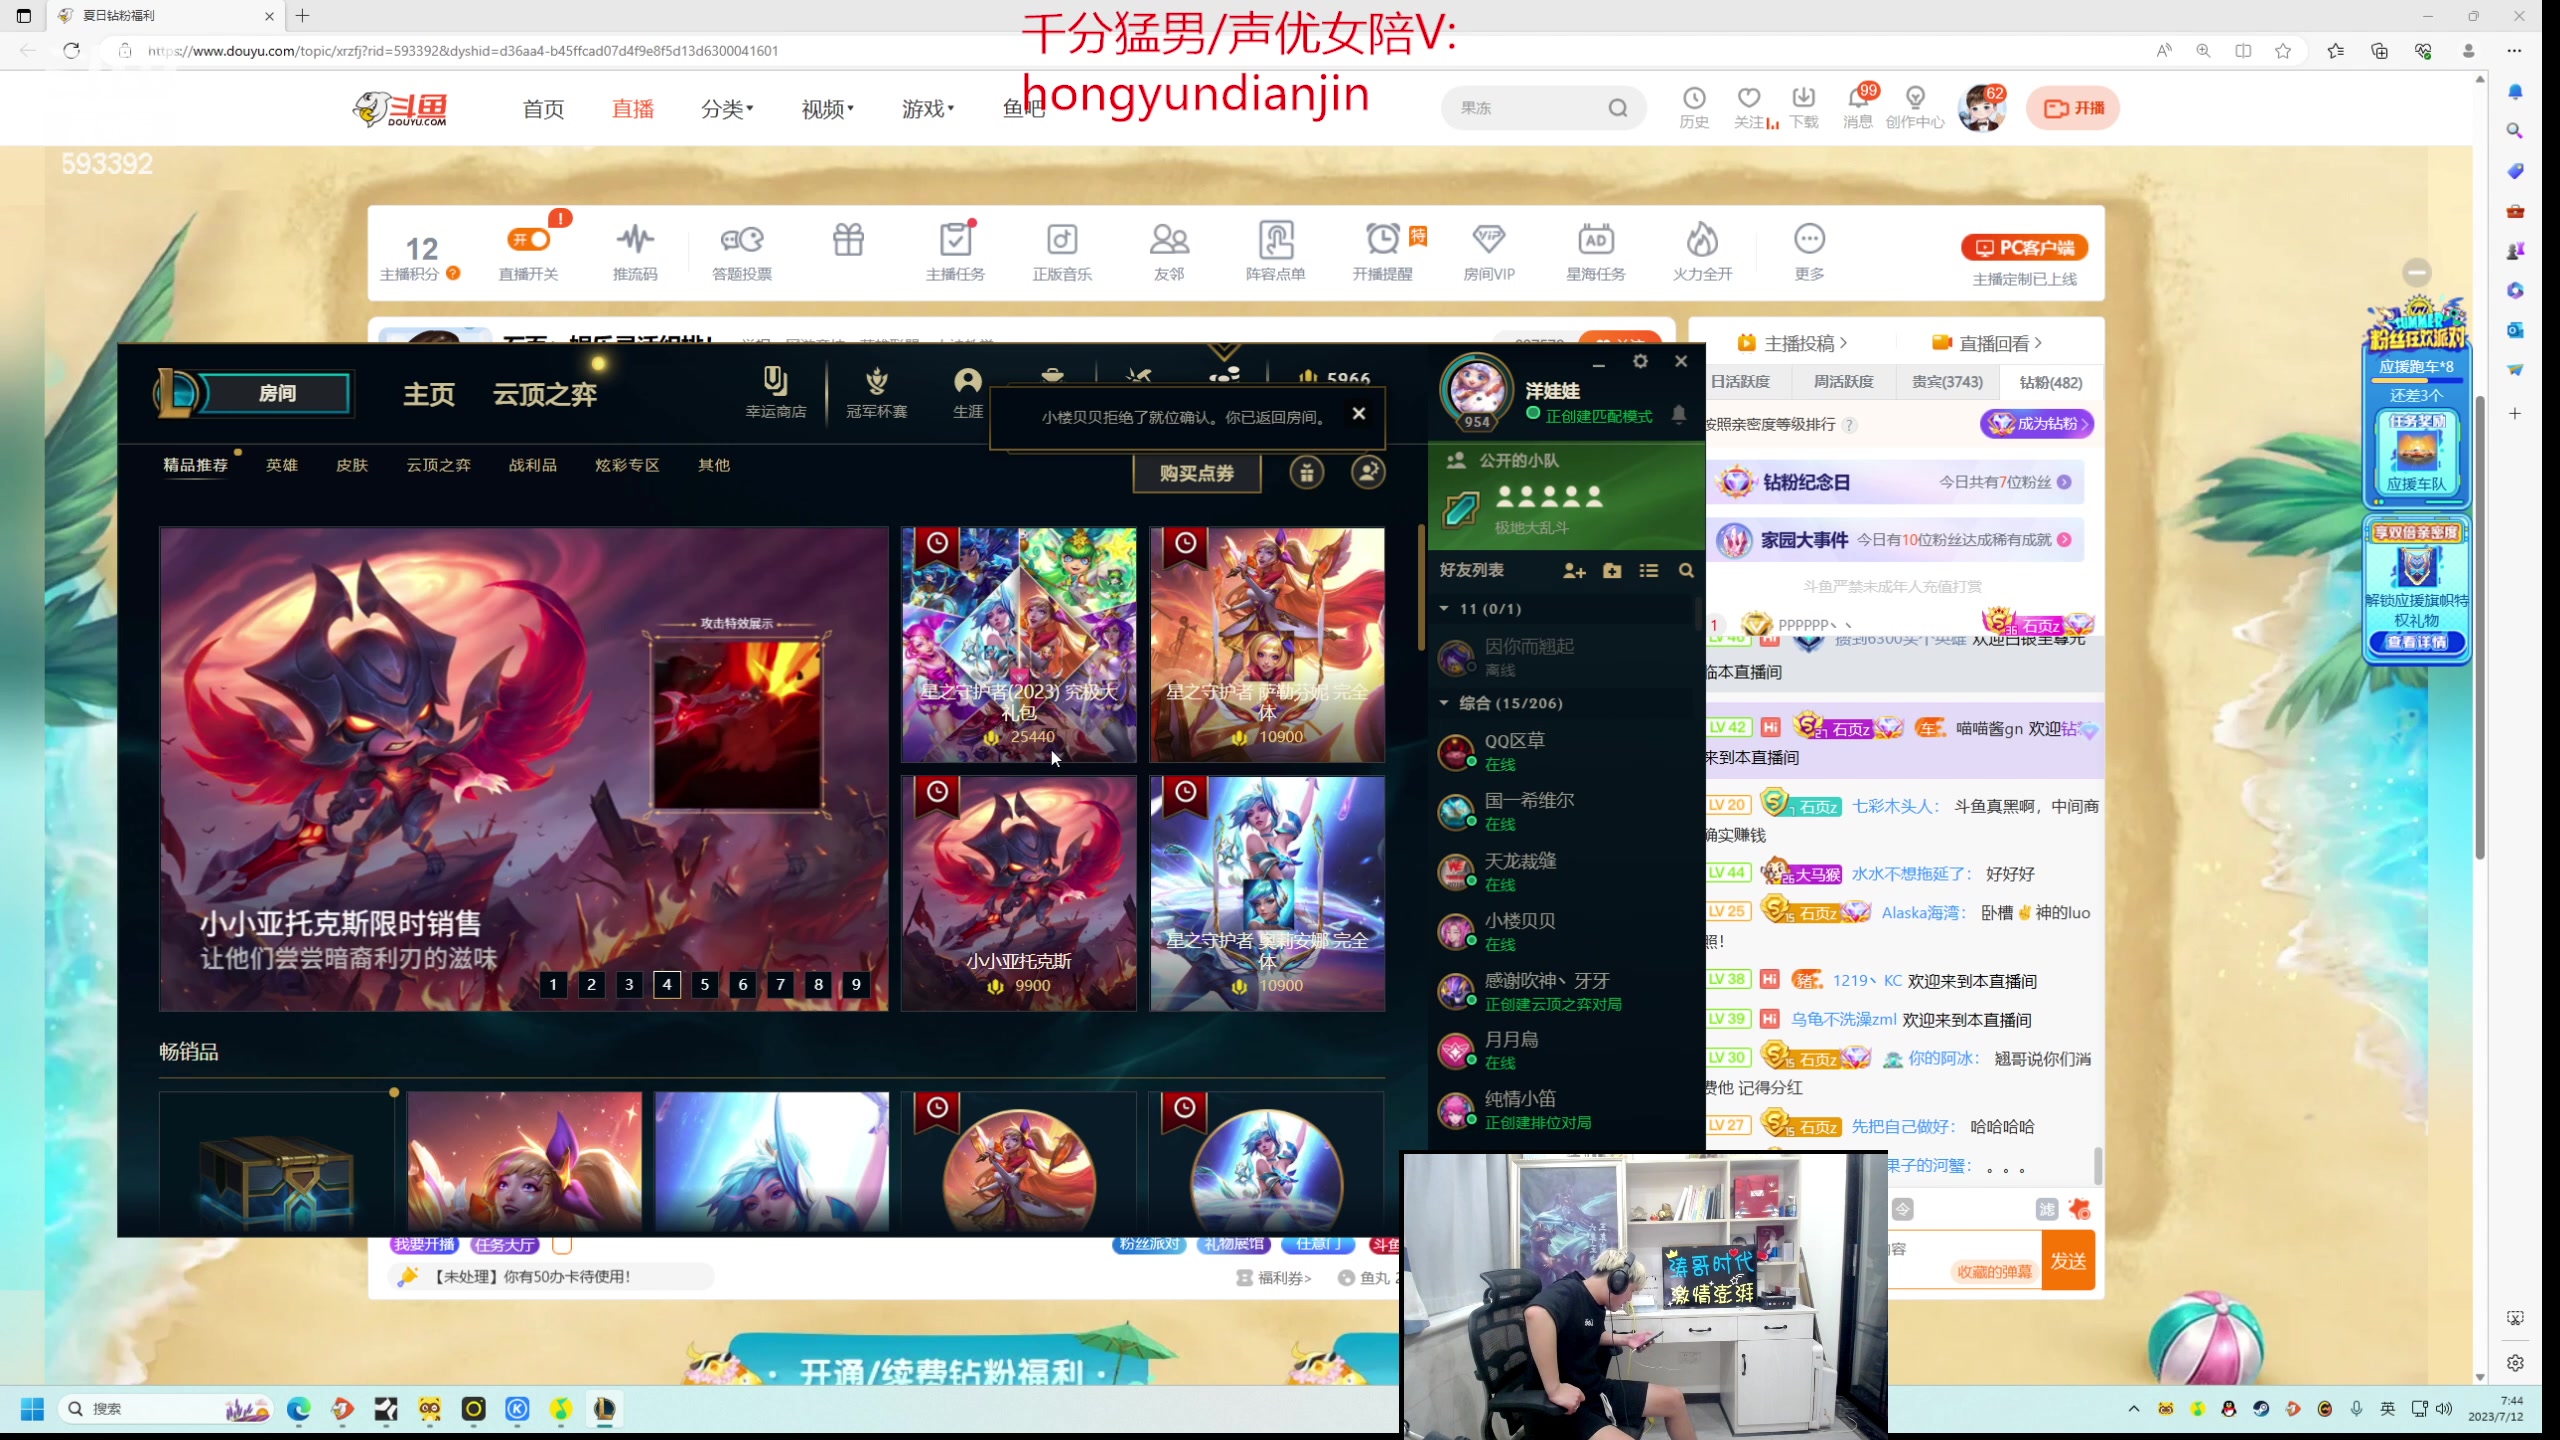This screenshot has width=2560, height=1440.
Task: Jump to carousel slide 7
Action: click(781, 984)
